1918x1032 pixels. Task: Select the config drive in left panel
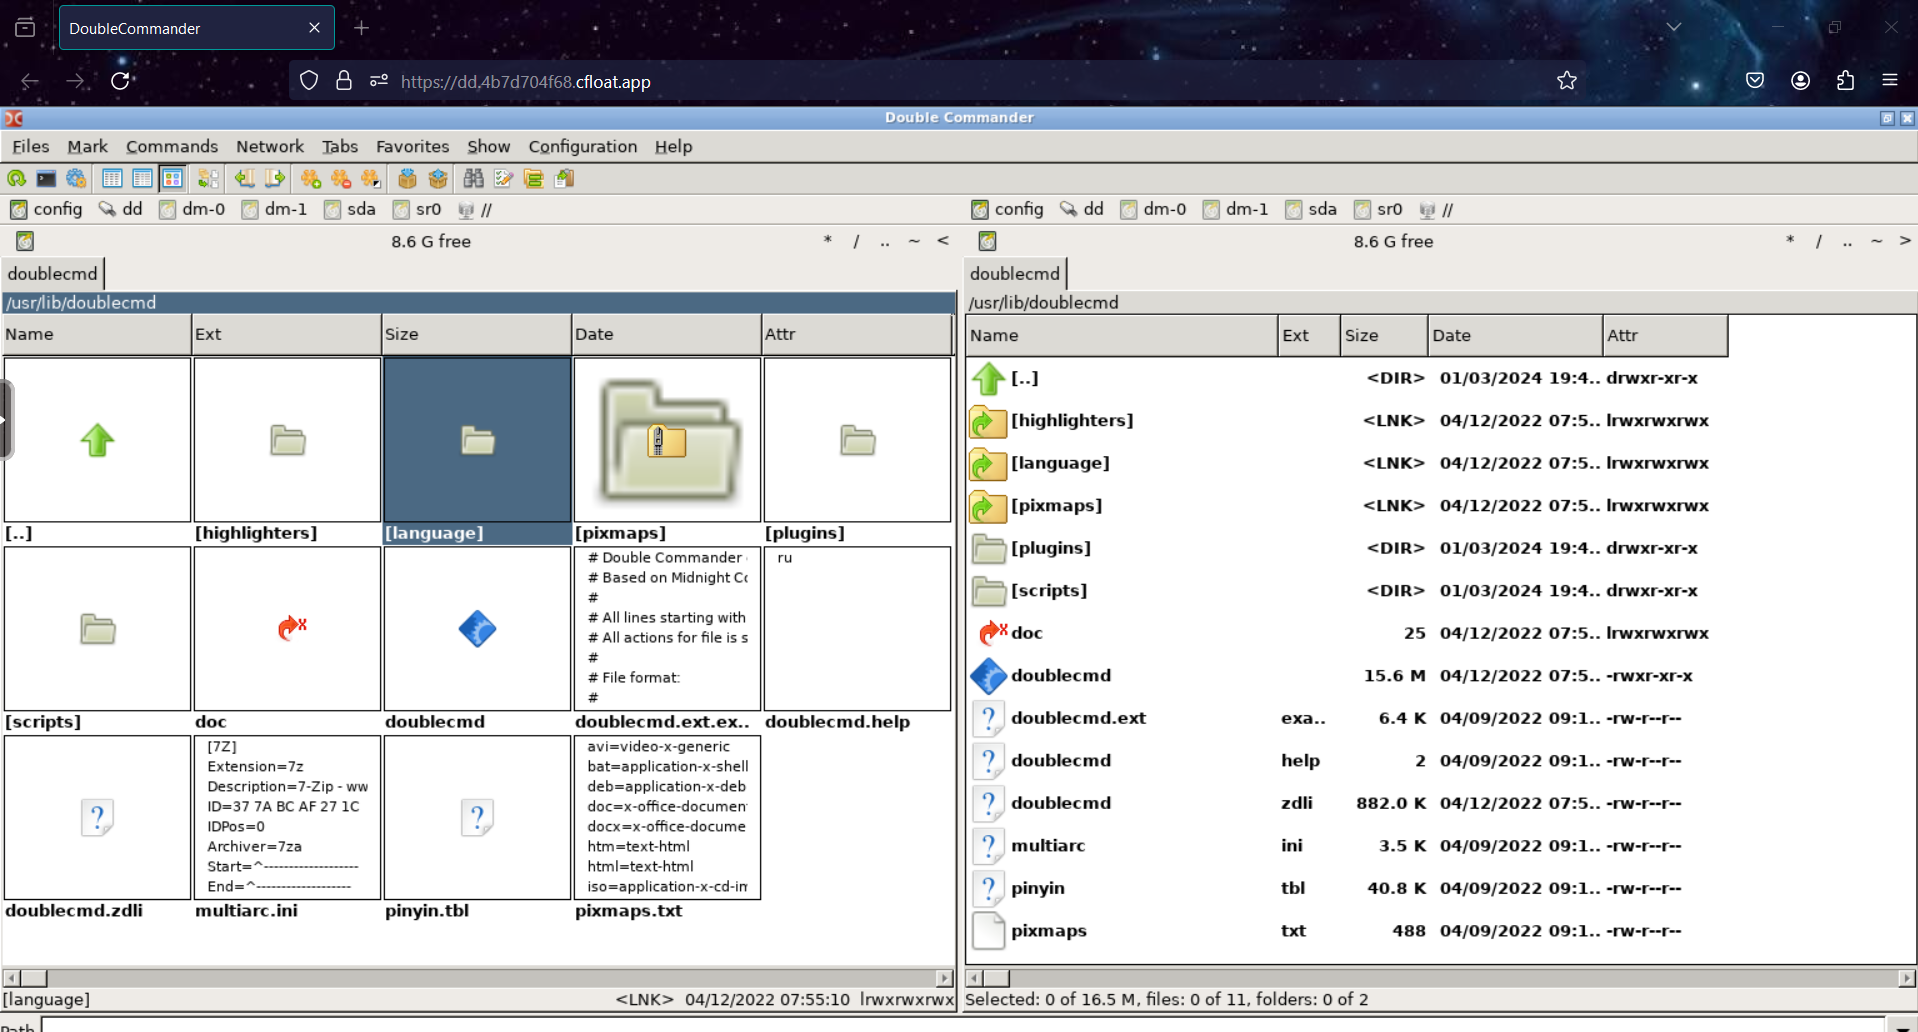click(x=46, y=209)
